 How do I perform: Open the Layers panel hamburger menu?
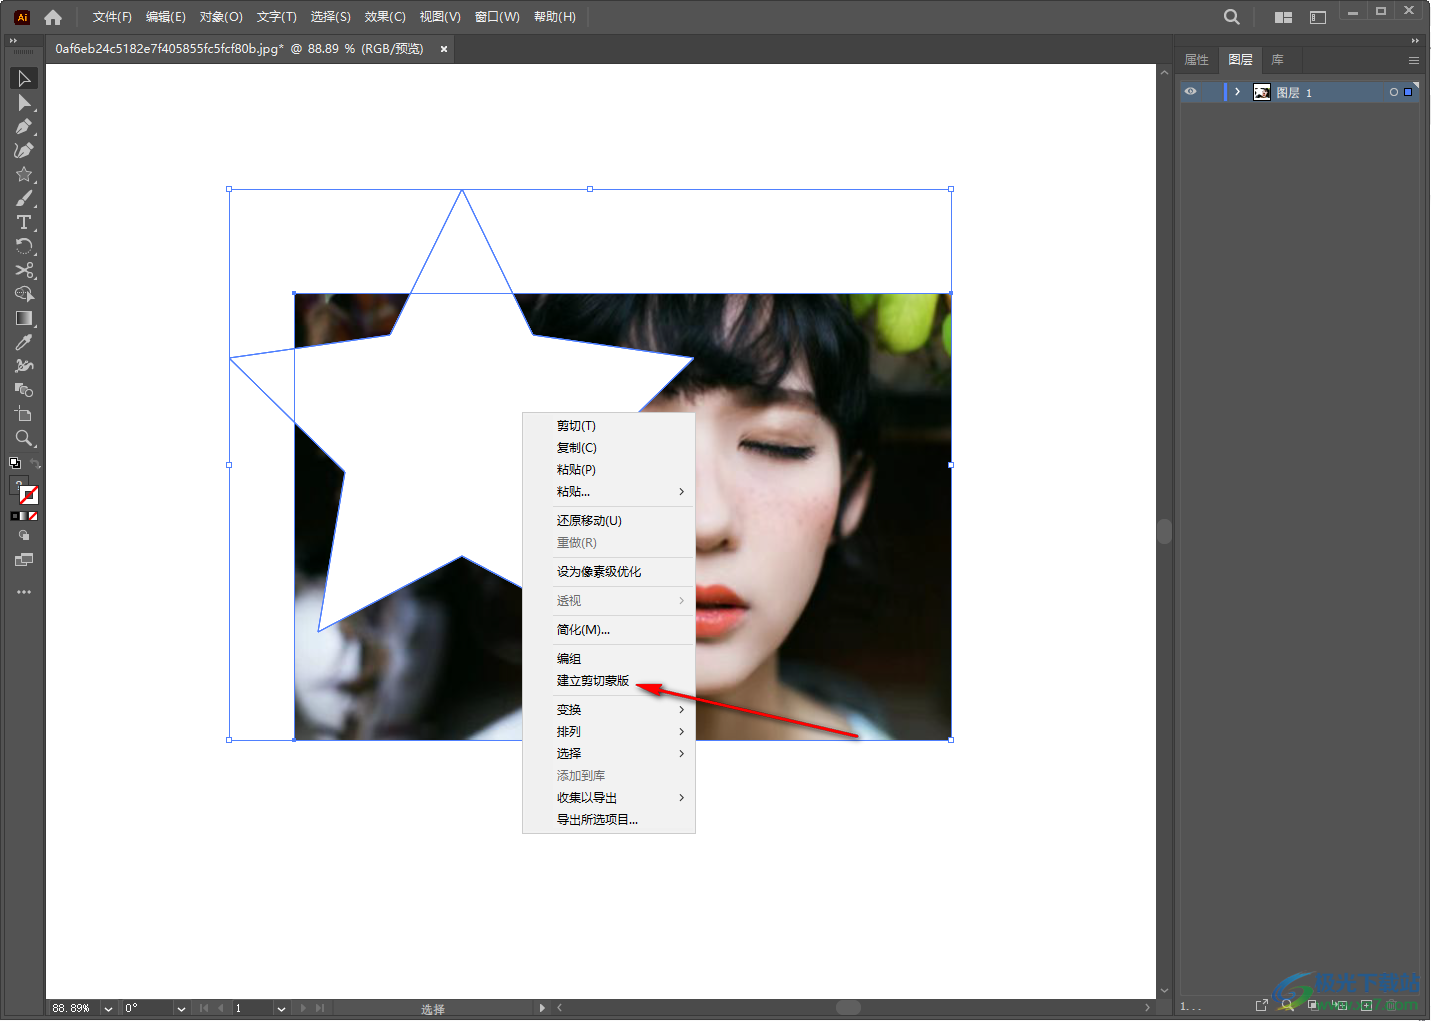pos(1414,60)
